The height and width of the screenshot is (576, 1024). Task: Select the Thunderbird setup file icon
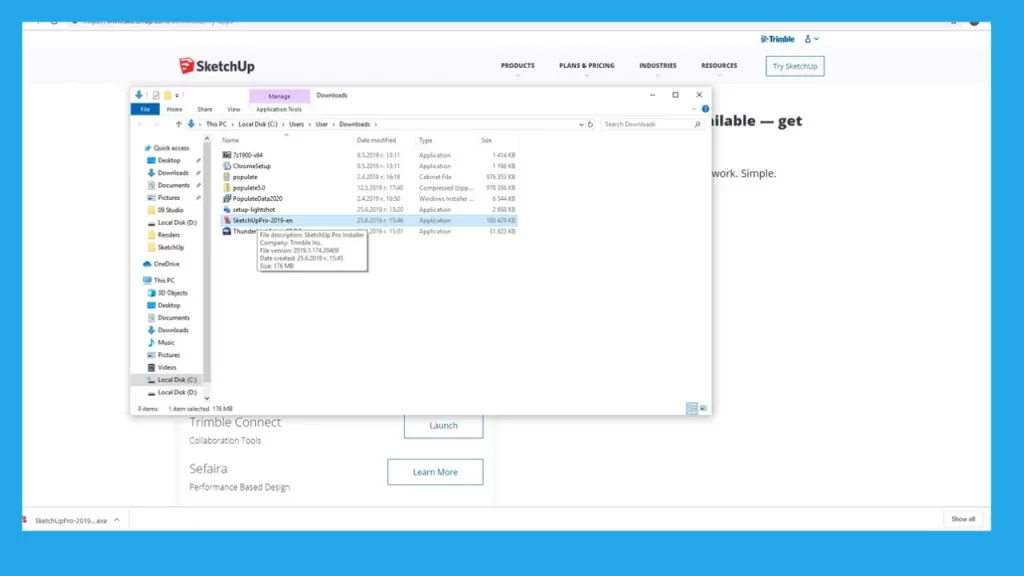pos(227,231)
